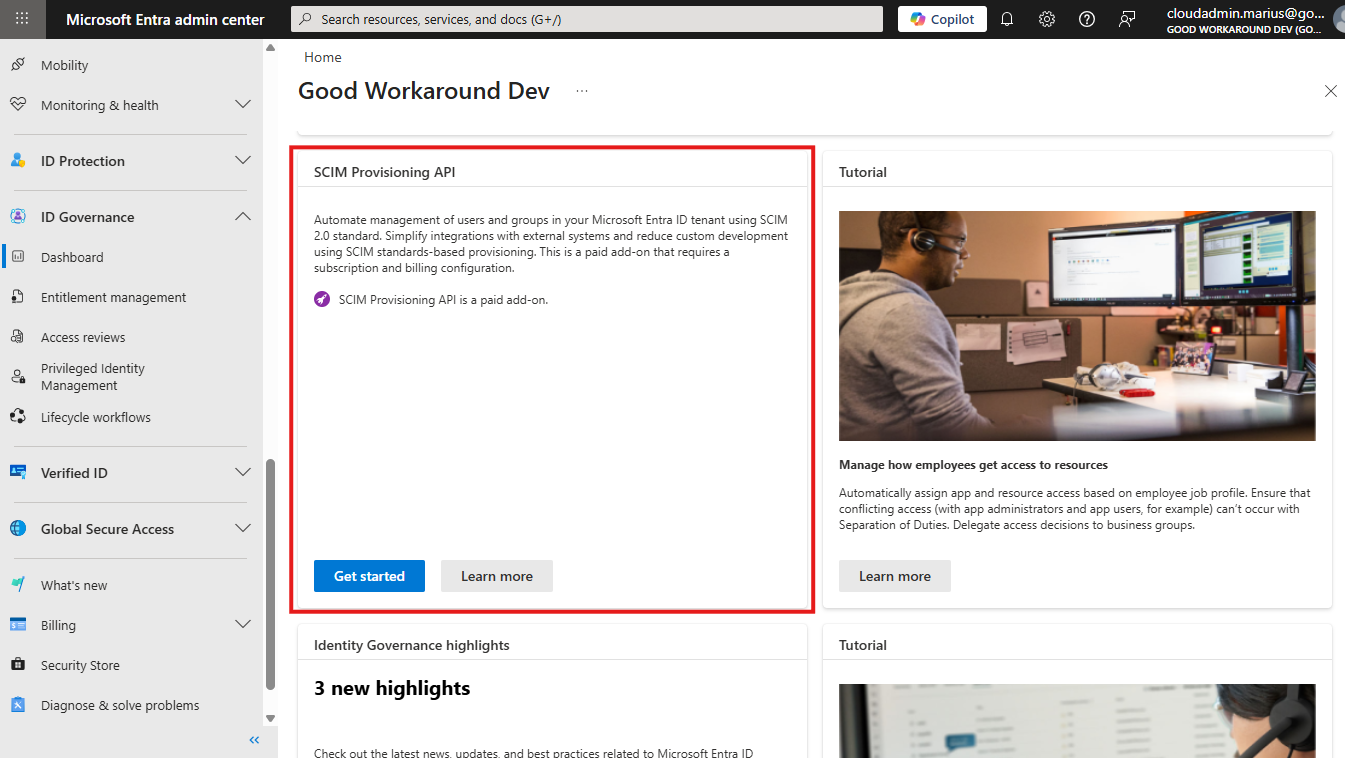Screen dimensions: 1345x758
Task: Click the search resources input field
Action: 587,19
